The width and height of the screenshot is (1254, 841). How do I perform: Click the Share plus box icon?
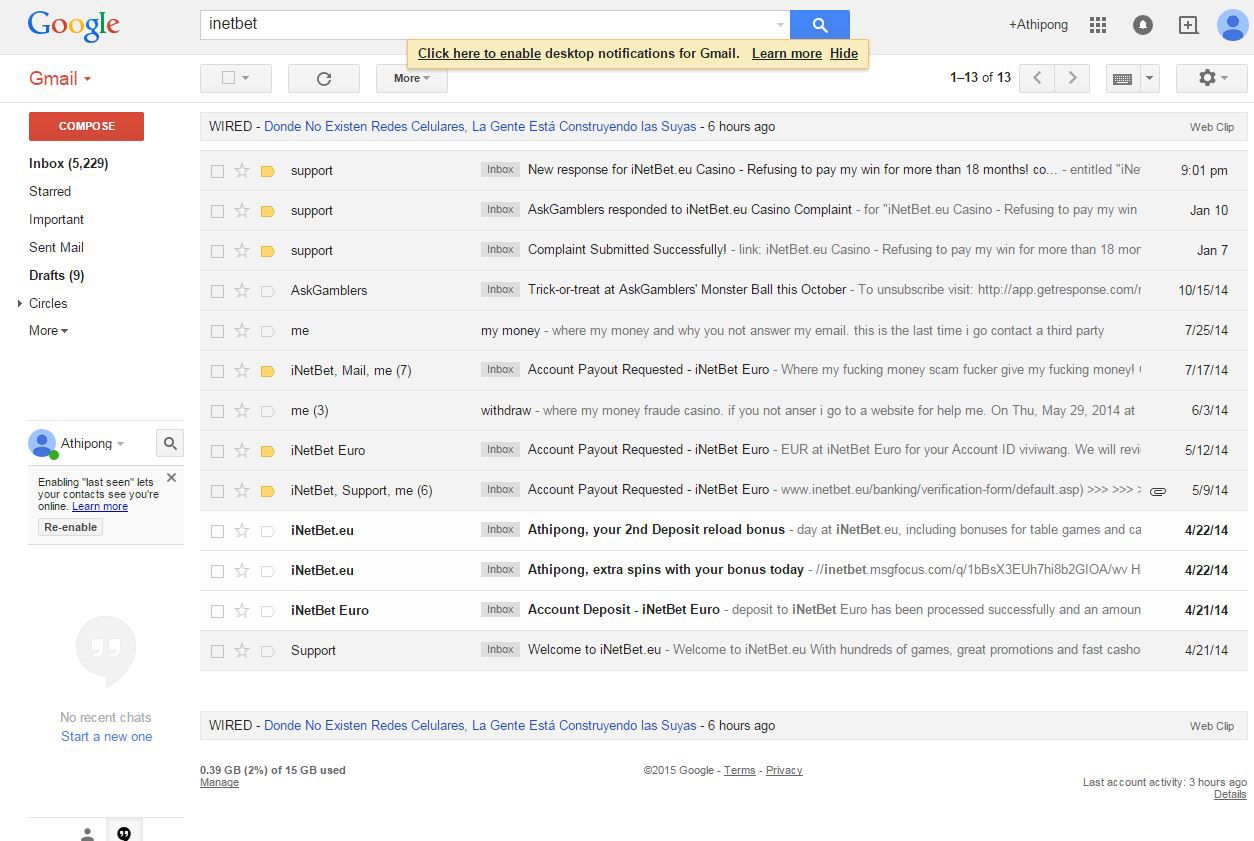pos(1188,25)
